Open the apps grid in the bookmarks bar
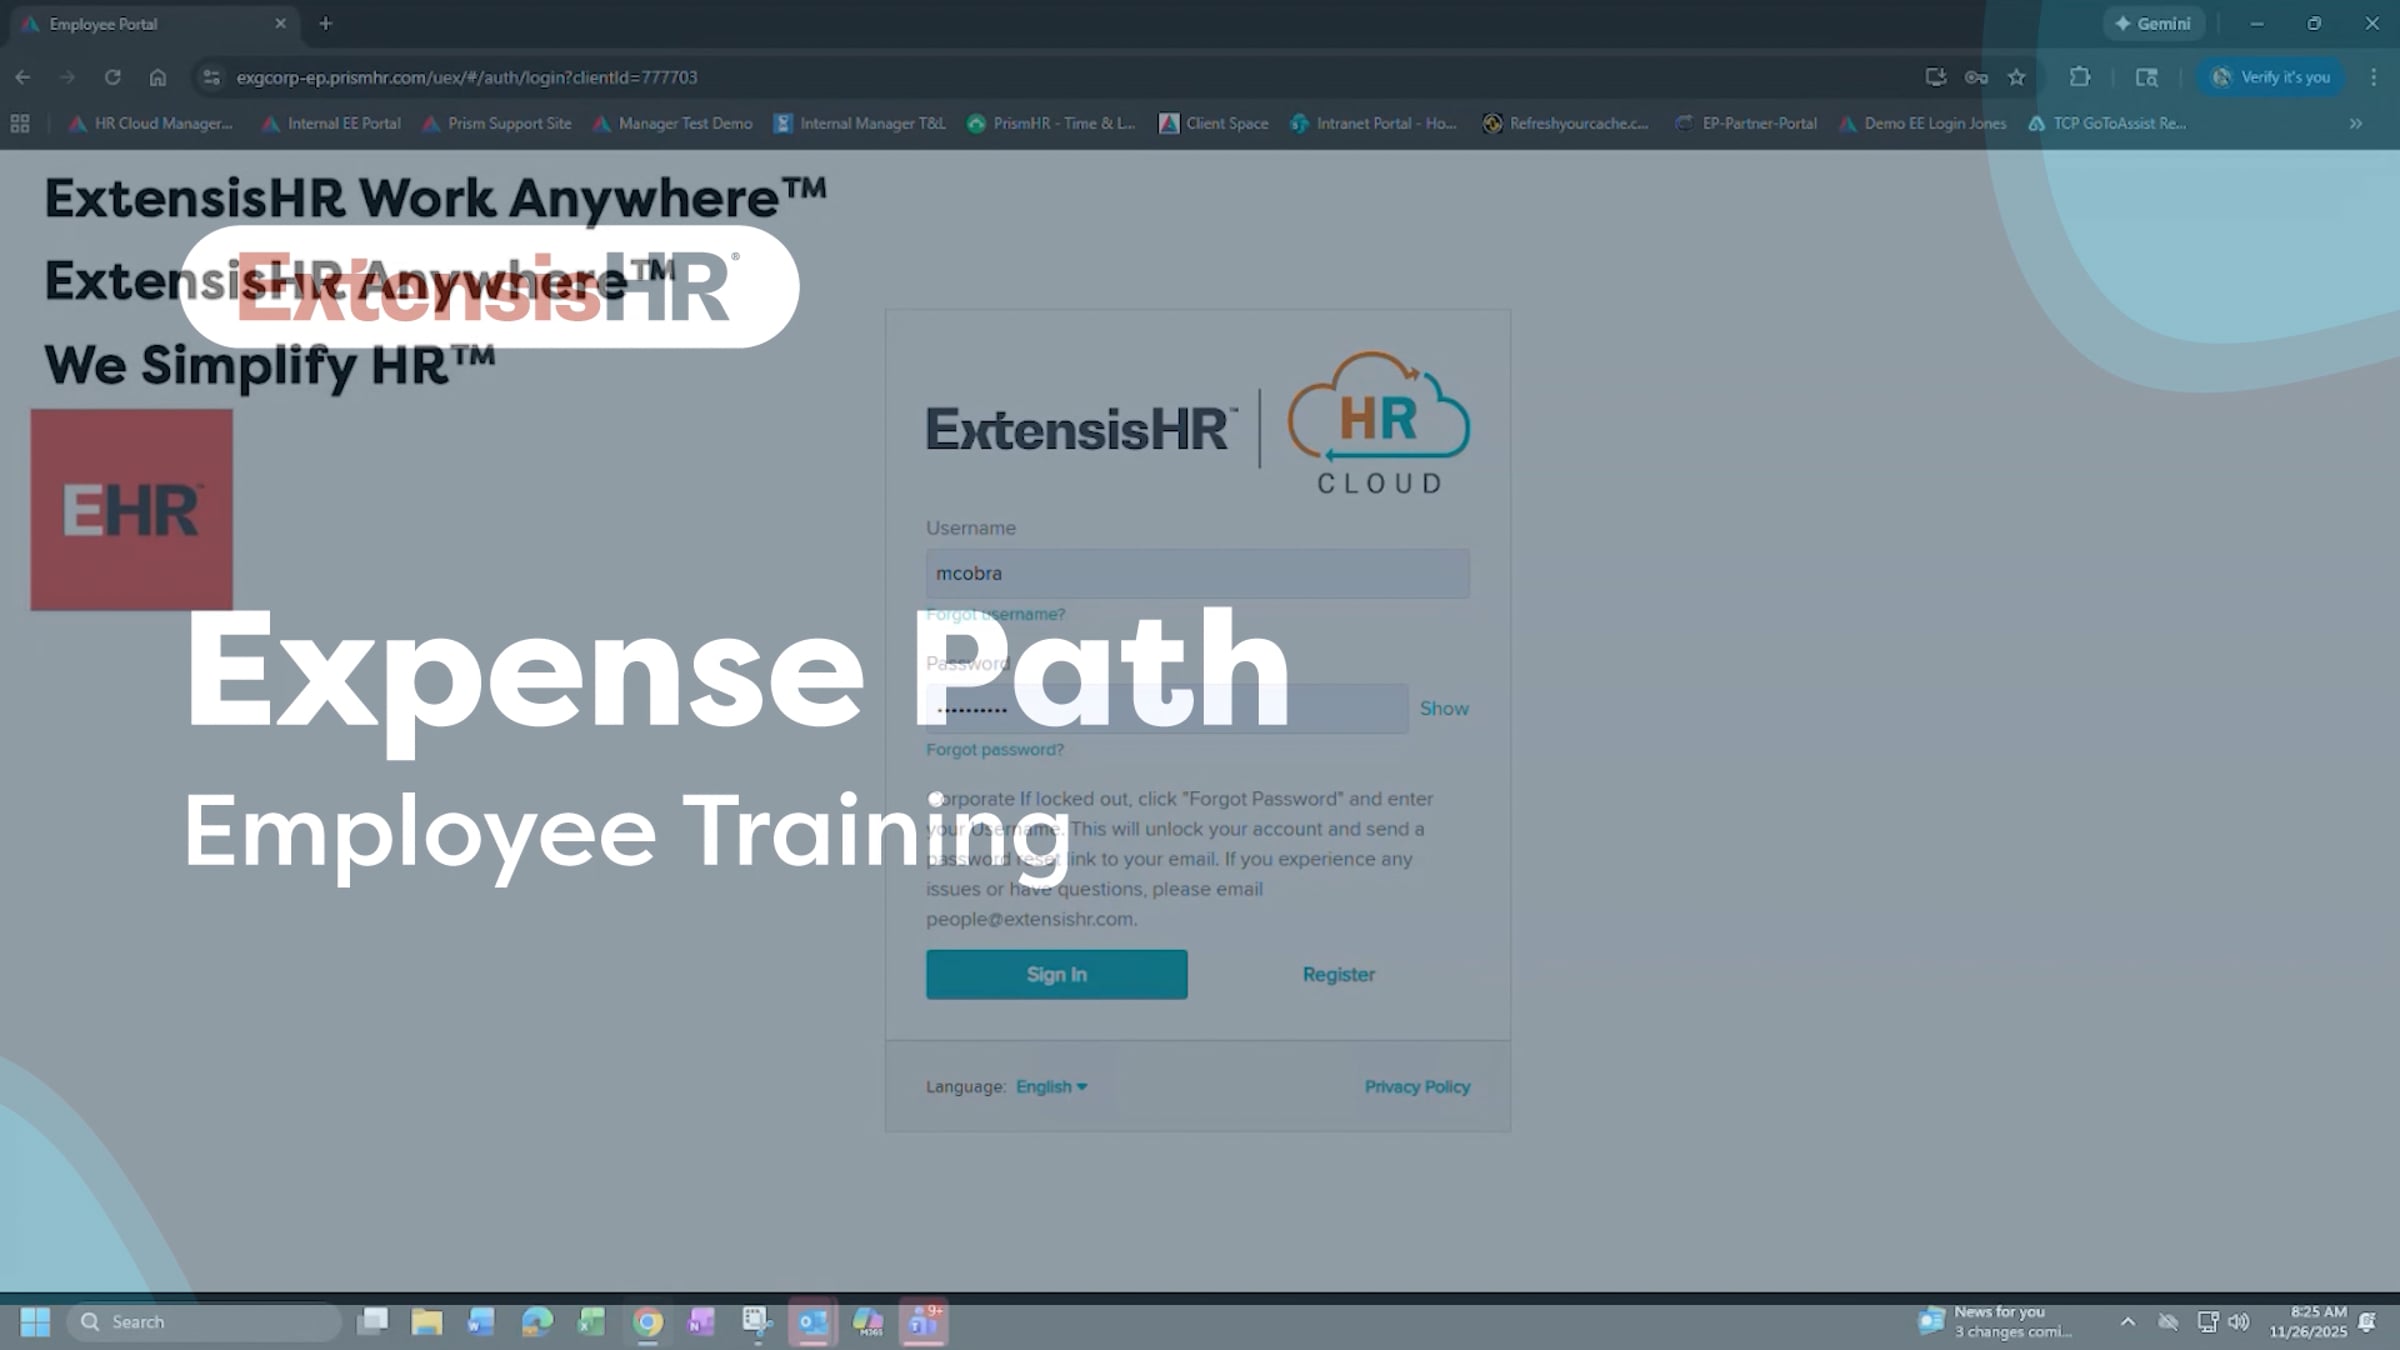Viewport: 2400px width, 1350px height. 20,123
